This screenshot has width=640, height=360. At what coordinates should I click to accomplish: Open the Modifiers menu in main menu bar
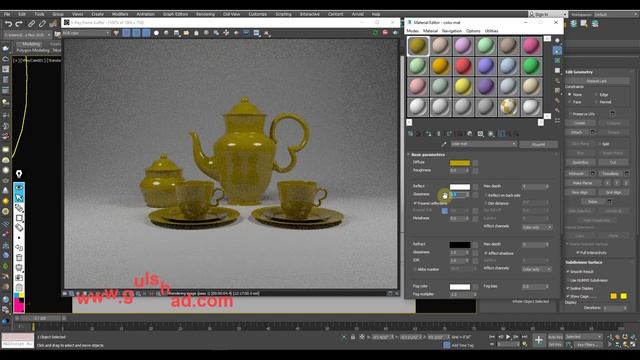(120, 14)
